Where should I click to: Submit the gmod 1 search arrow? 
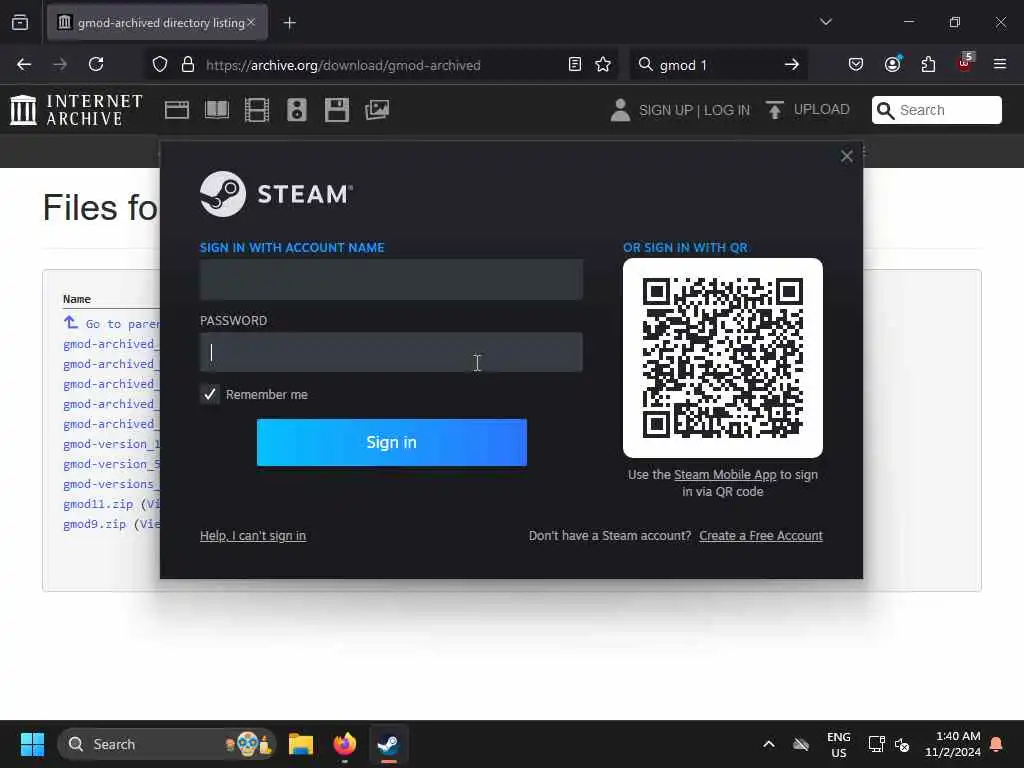point(792,64)
